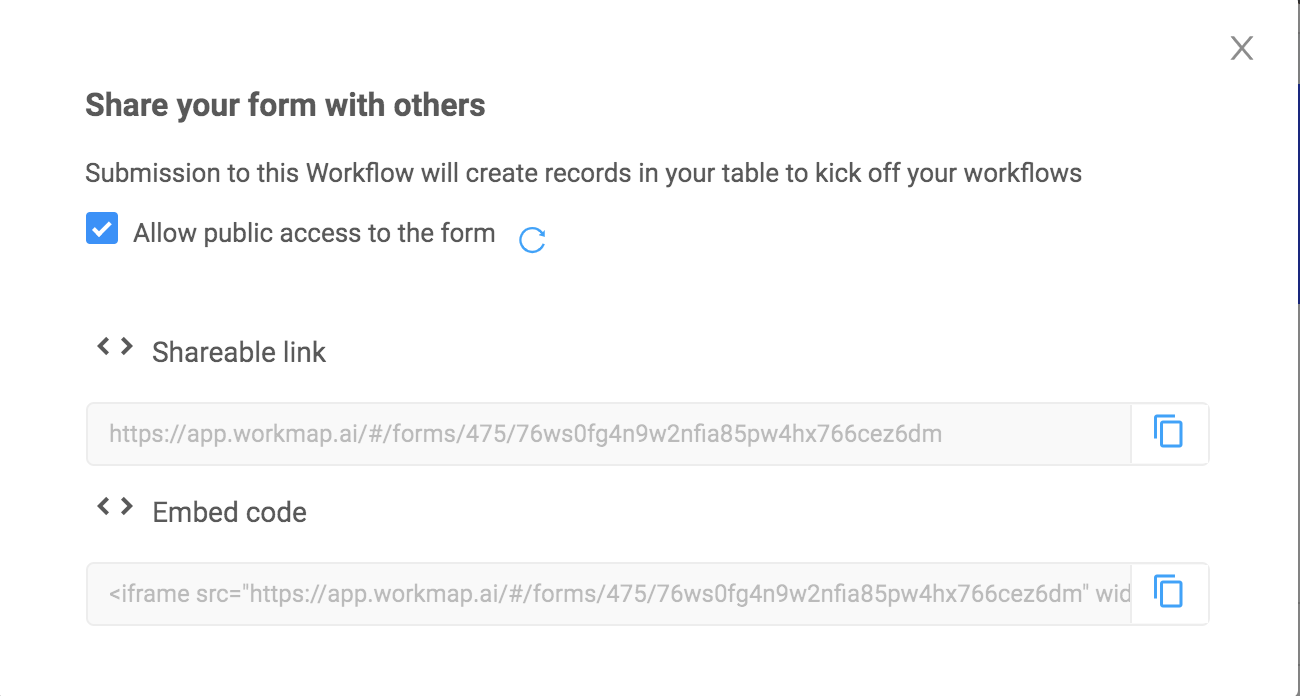Image resolution: width=1300 pixels, height=696 pixels.
Task: Copy the embed code to clipboard
Action: 1168,593
